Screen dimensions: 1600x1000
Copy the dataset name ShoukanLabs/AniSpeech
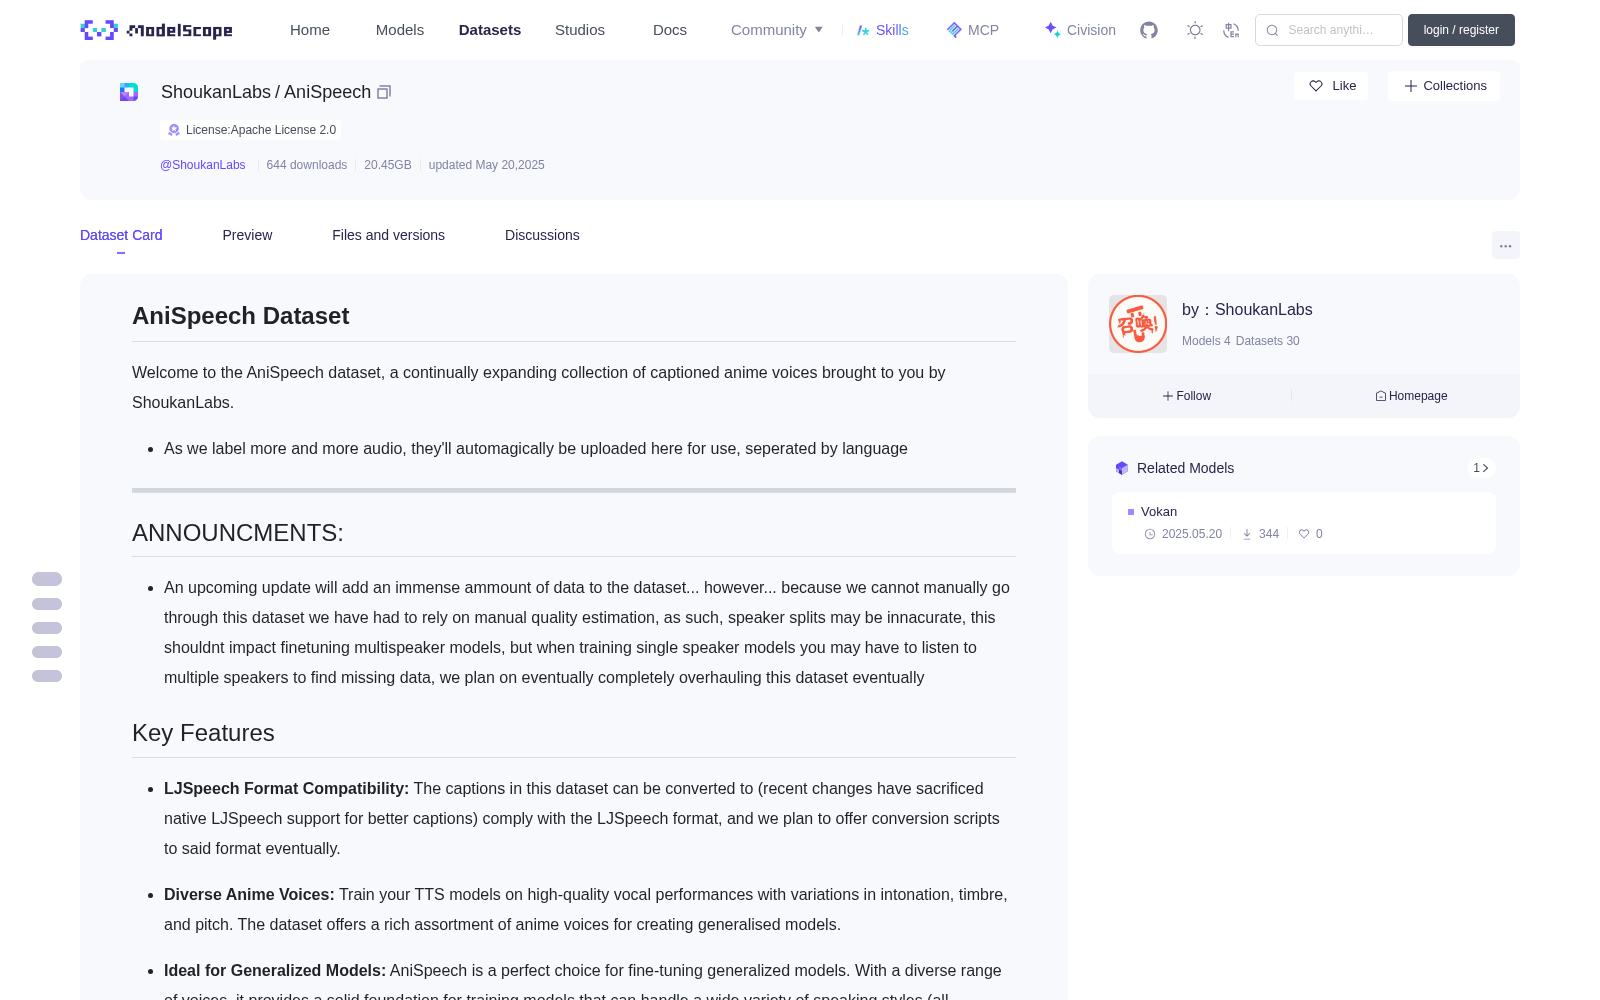coord(384,92)
